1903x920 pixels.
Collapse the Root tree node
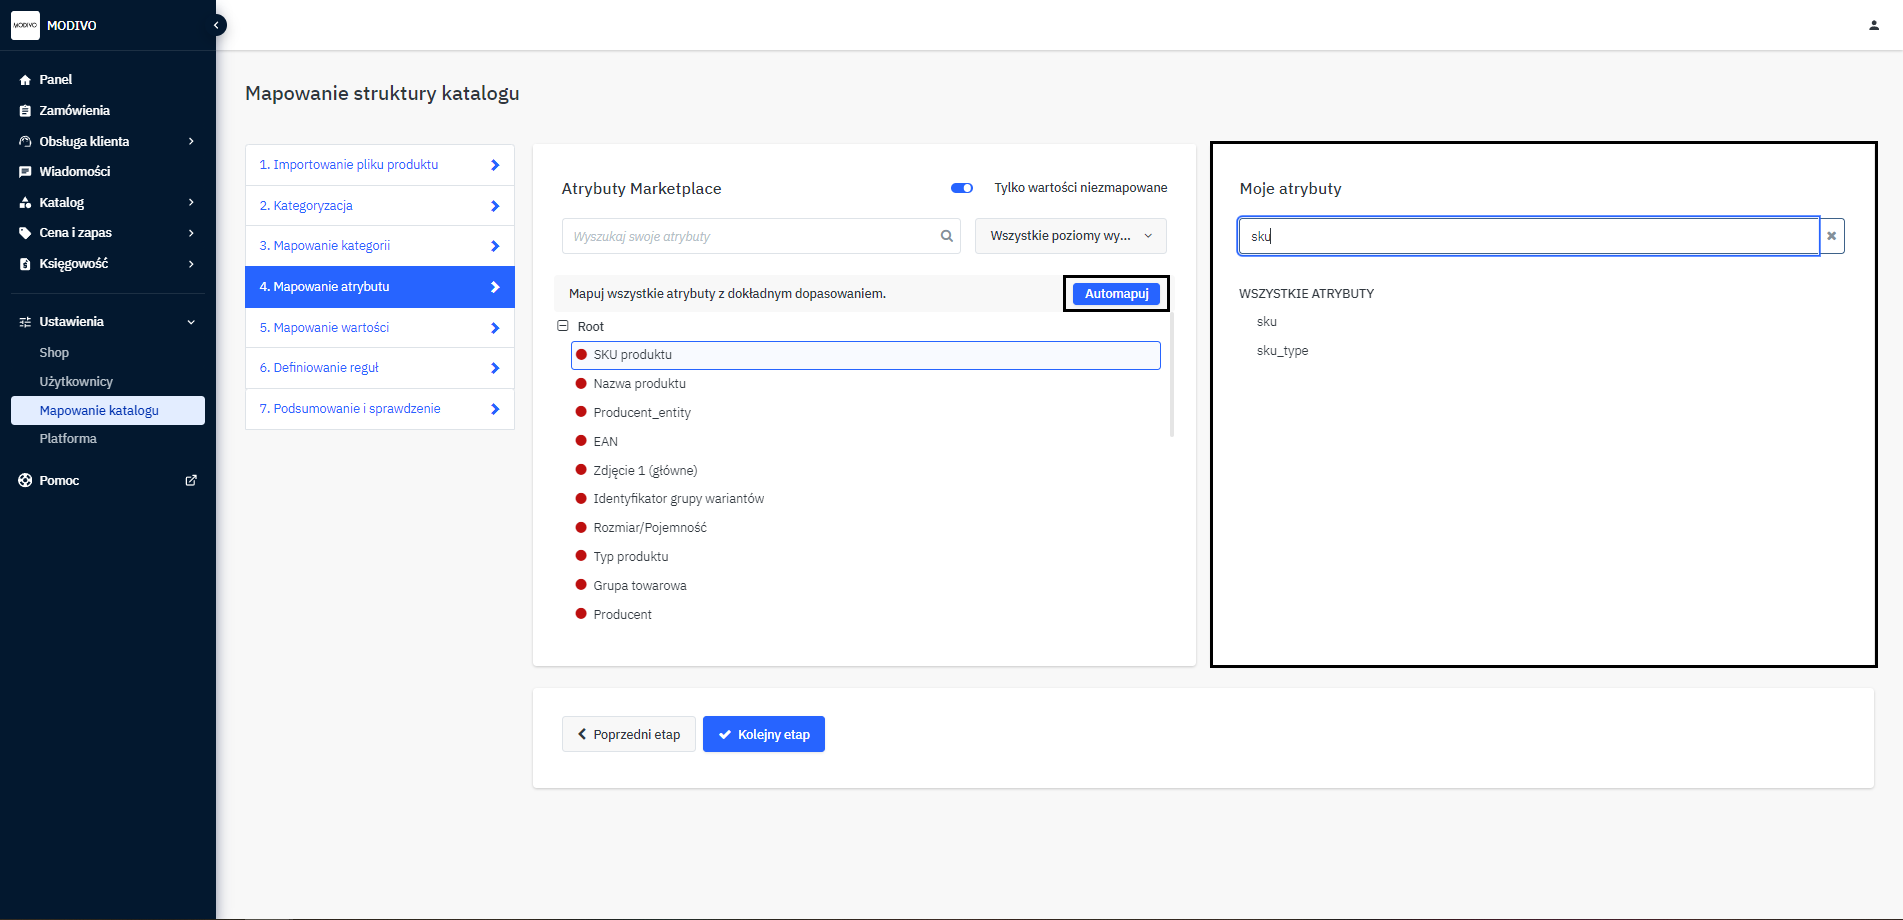coord(563,326)
